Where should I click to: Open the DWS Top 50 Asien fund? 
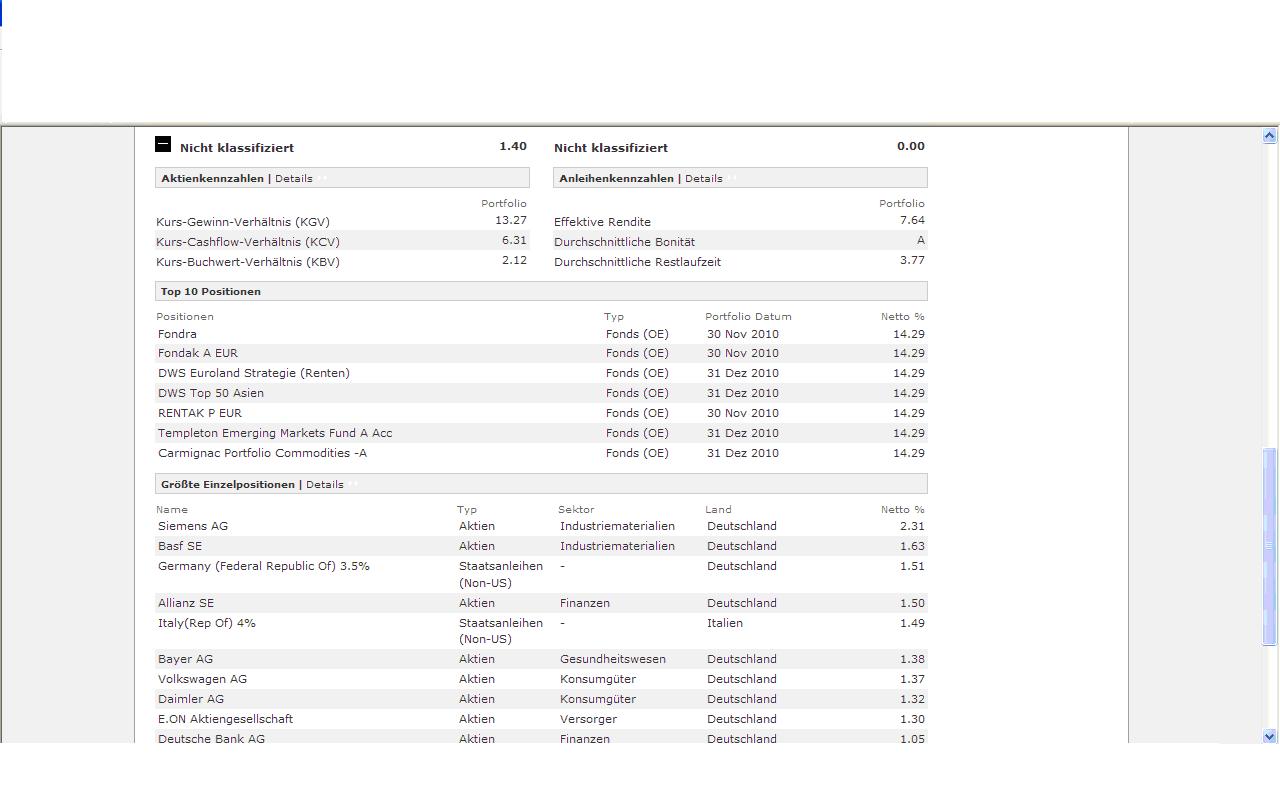pyautogui.click(x=211, y=393)
